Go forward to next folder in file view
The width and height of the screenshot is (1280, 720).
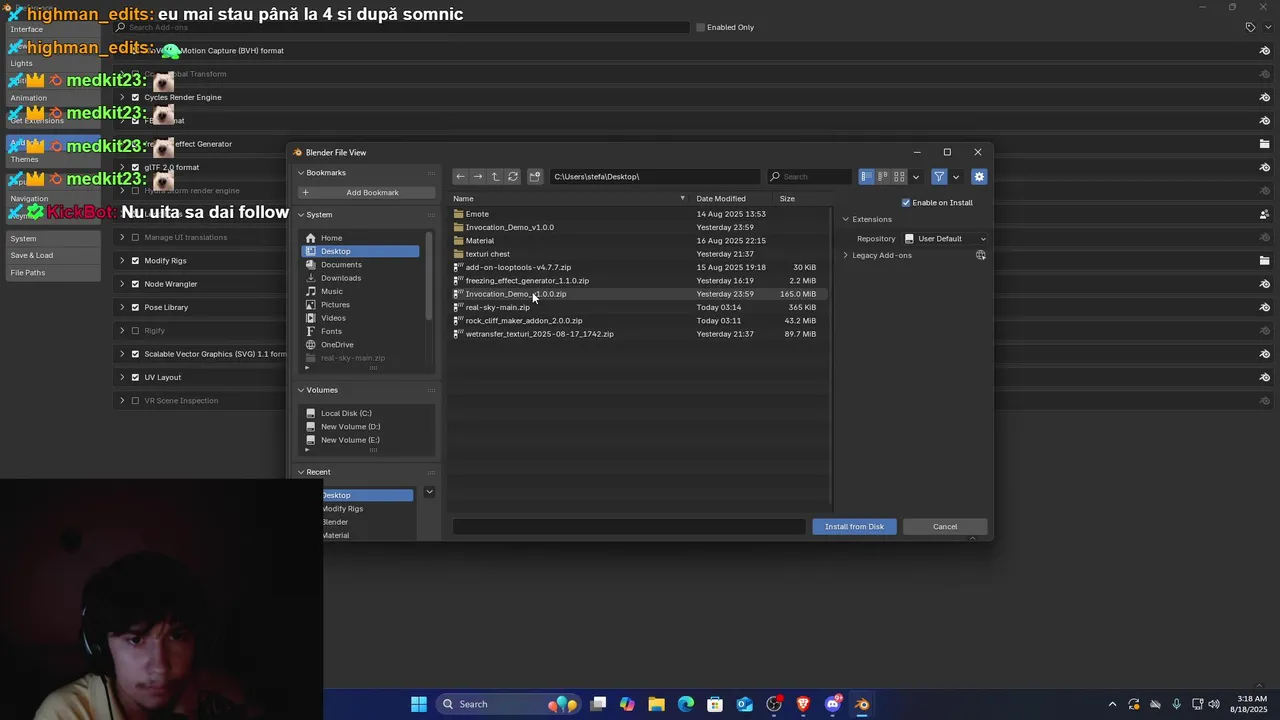(478, 176)
